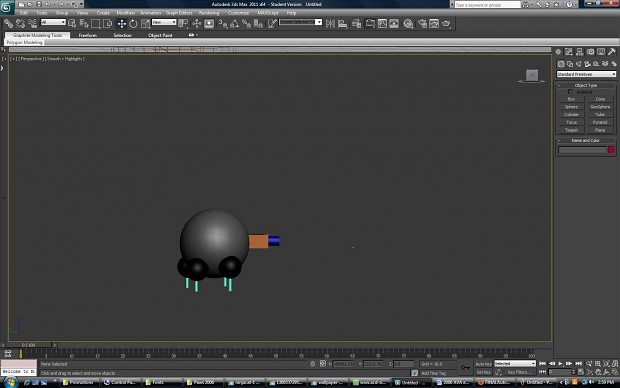Enable the AutoGrid checkbox
Viewport: 620px width, 388px height.
[x=570, y=92]
